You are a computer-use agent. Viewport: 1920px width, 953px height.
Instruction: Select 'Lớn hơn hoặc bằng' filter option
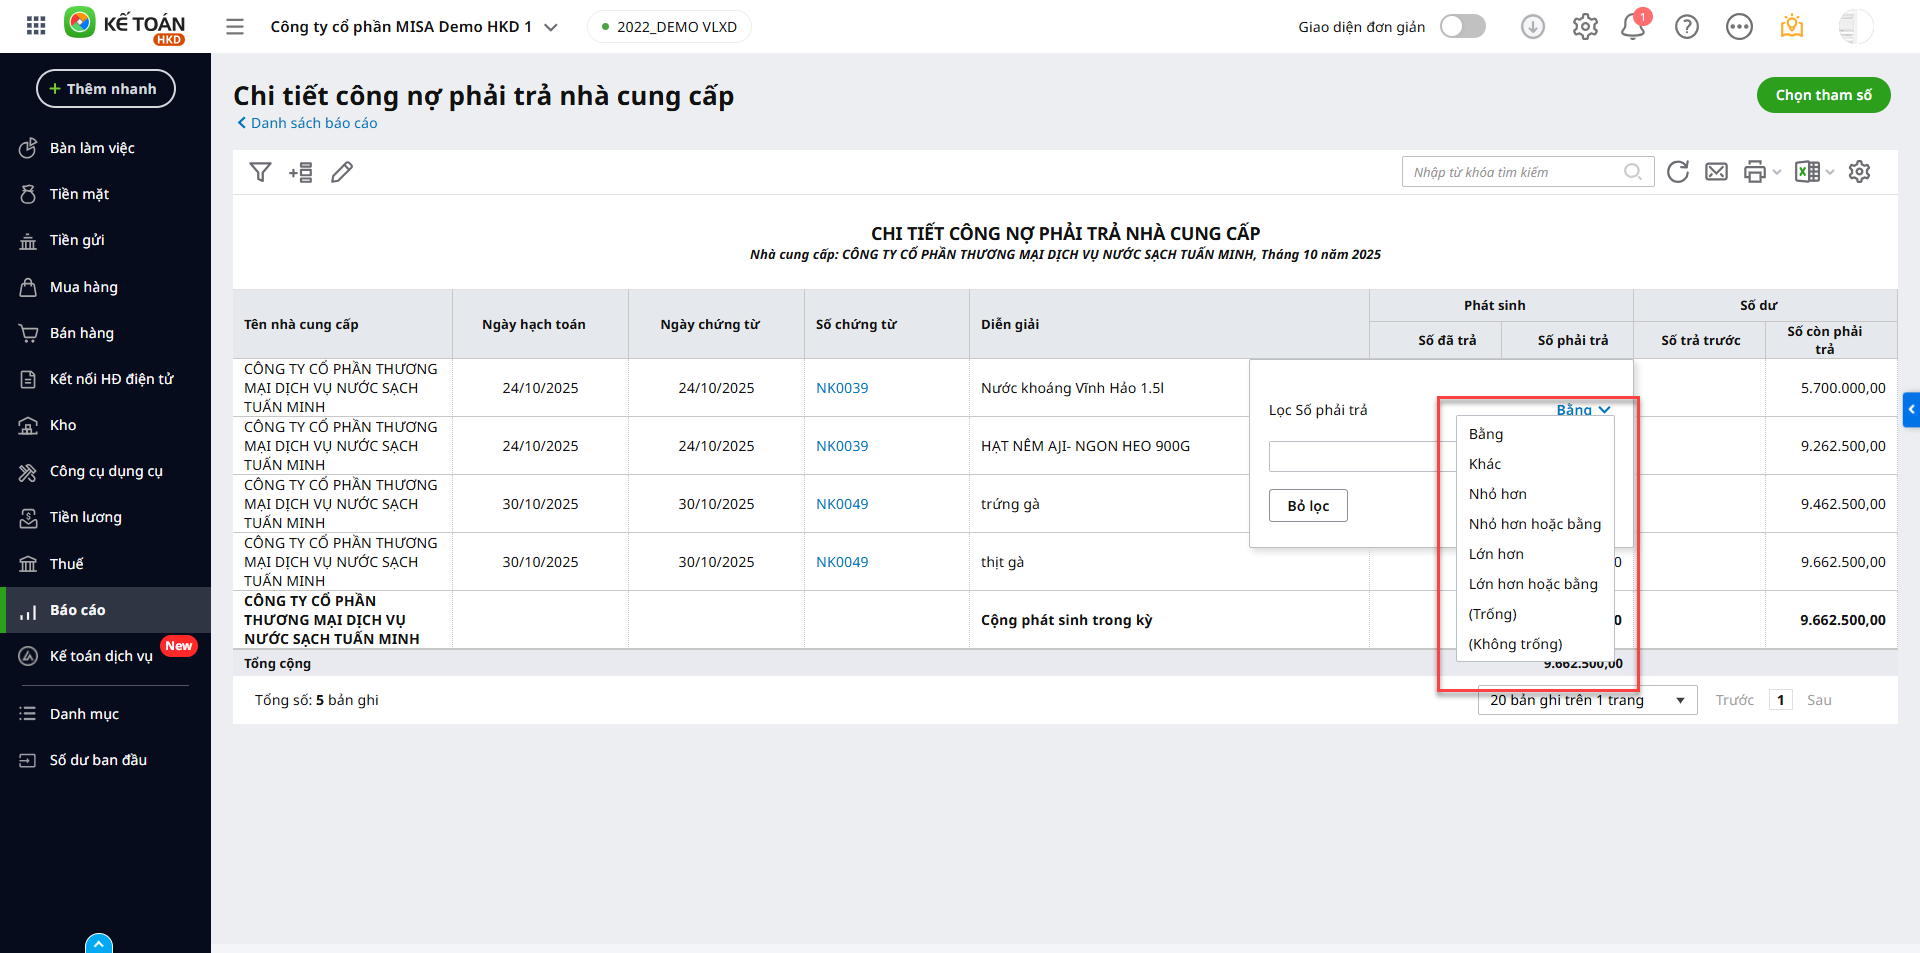1533,584
